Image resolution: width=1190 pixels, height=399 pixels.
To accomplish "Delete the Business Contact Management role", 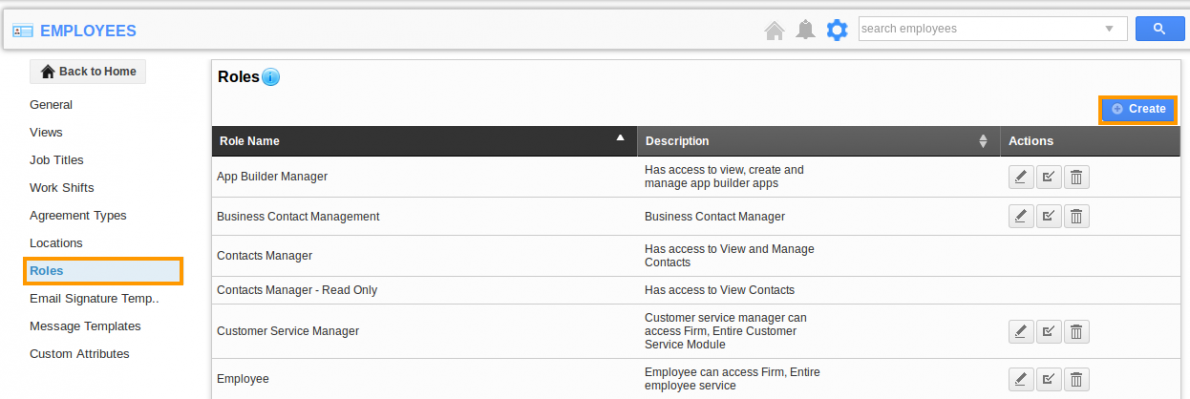I will (x=1076, y=216).
